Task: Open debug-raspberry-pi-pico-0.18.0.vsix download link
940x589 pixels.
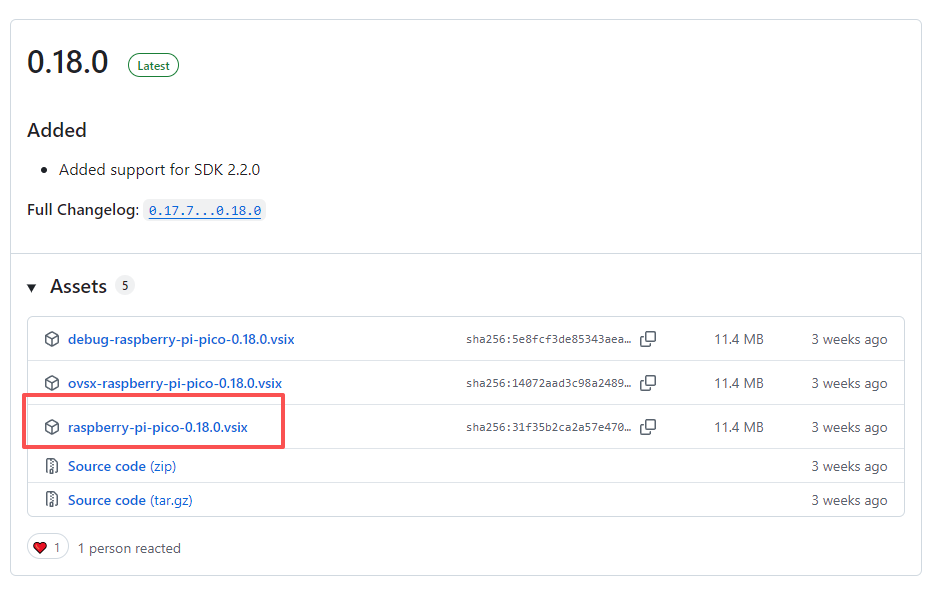Action: pos(181,339)
